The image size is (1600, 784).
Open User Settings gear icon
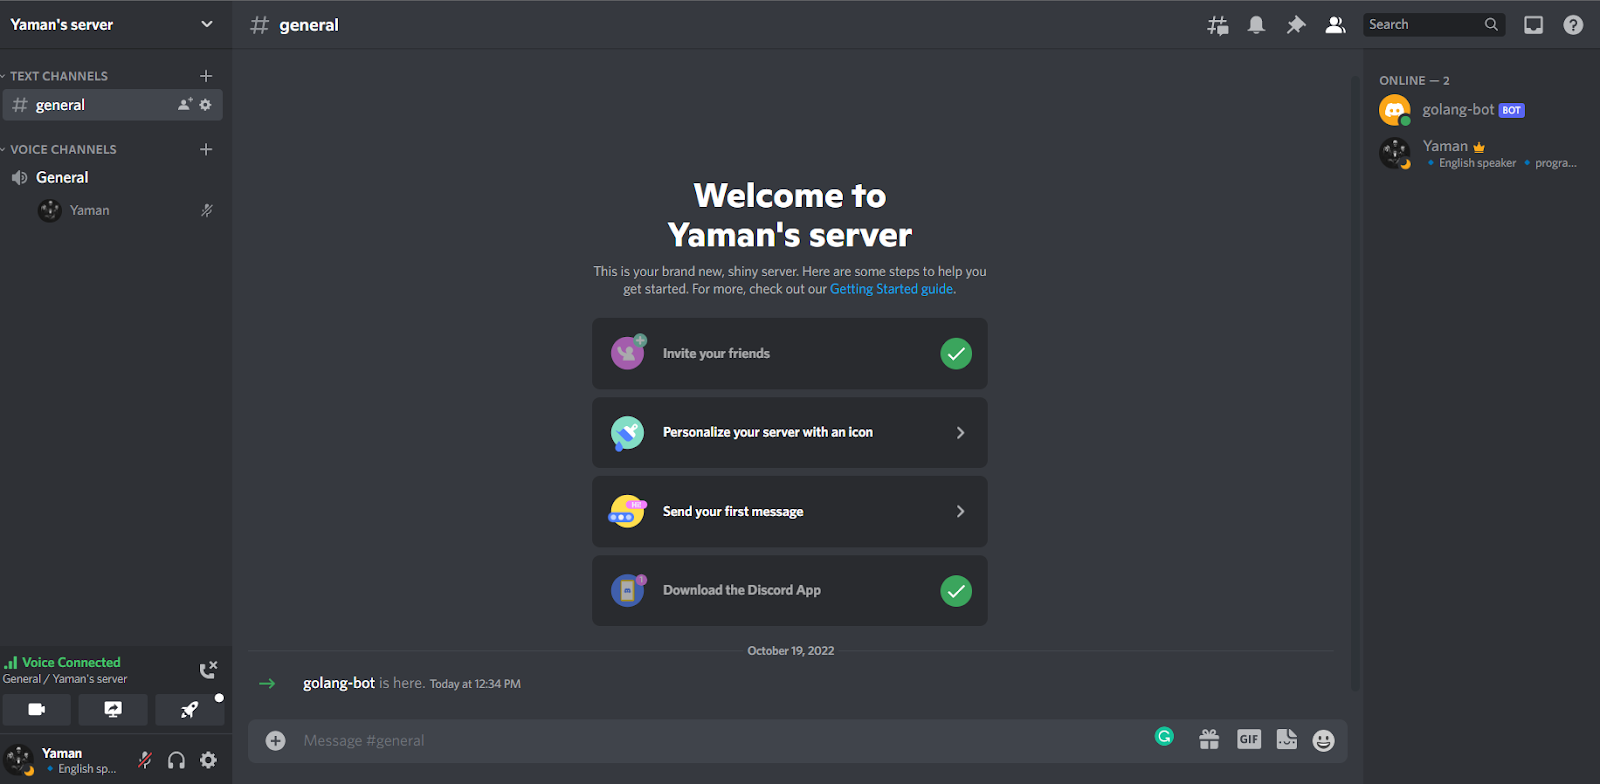[208, 760]
